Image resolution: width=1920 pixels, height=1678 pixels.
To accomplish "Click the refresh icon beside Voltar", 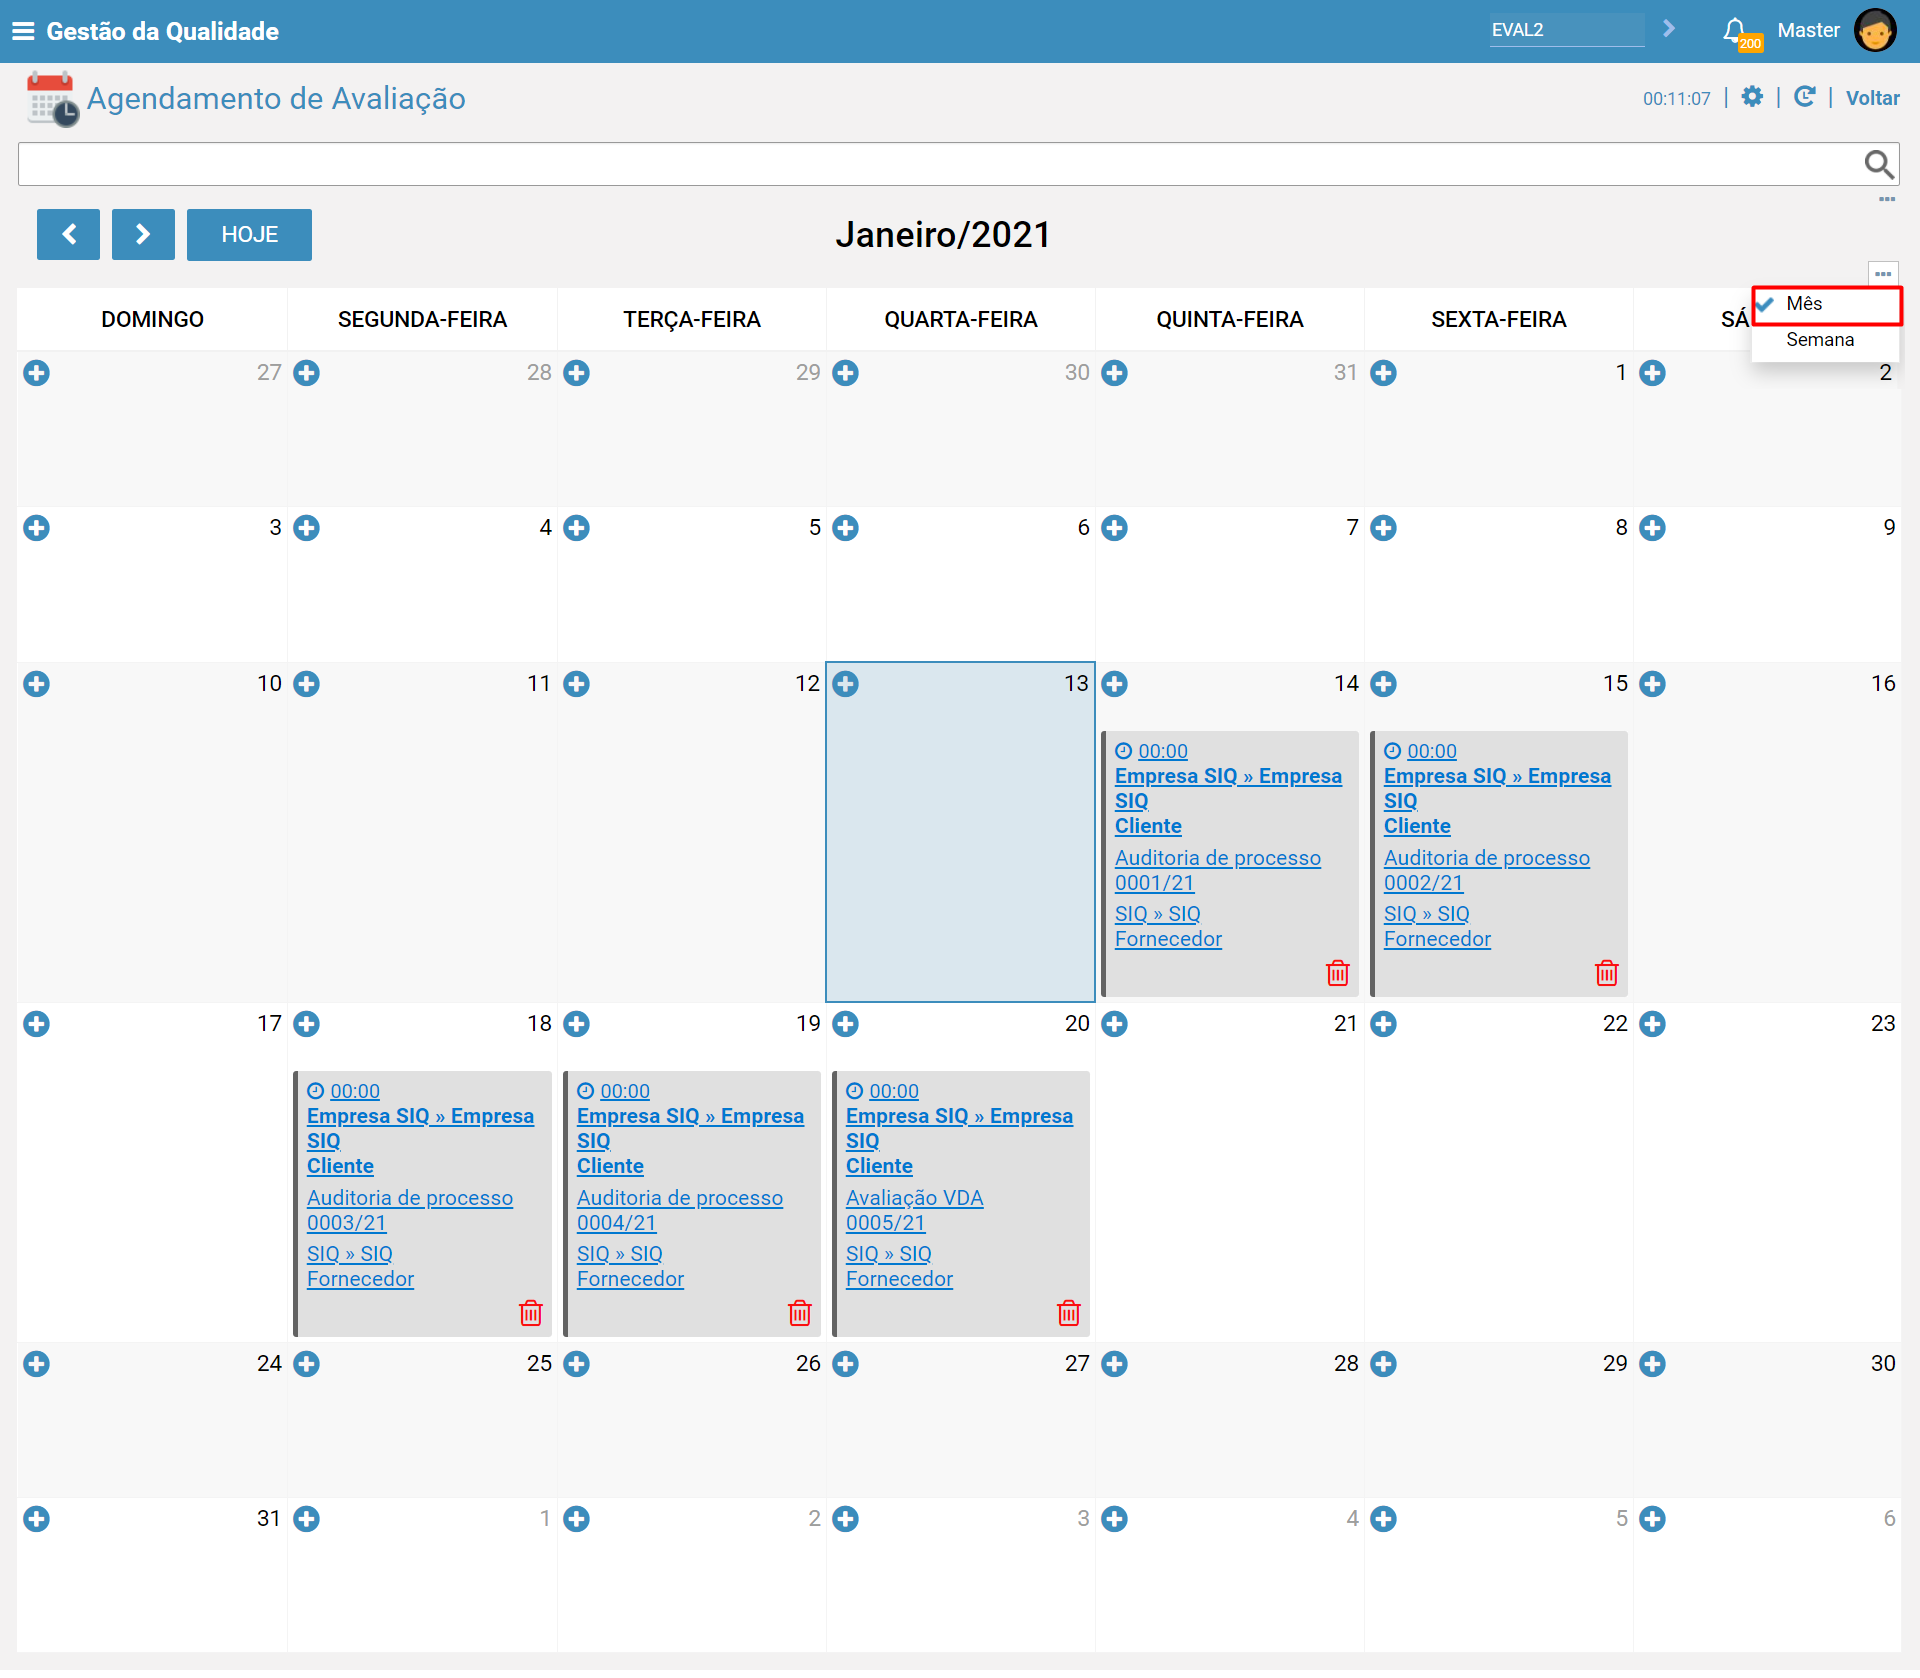I will tap(1805, 97).
